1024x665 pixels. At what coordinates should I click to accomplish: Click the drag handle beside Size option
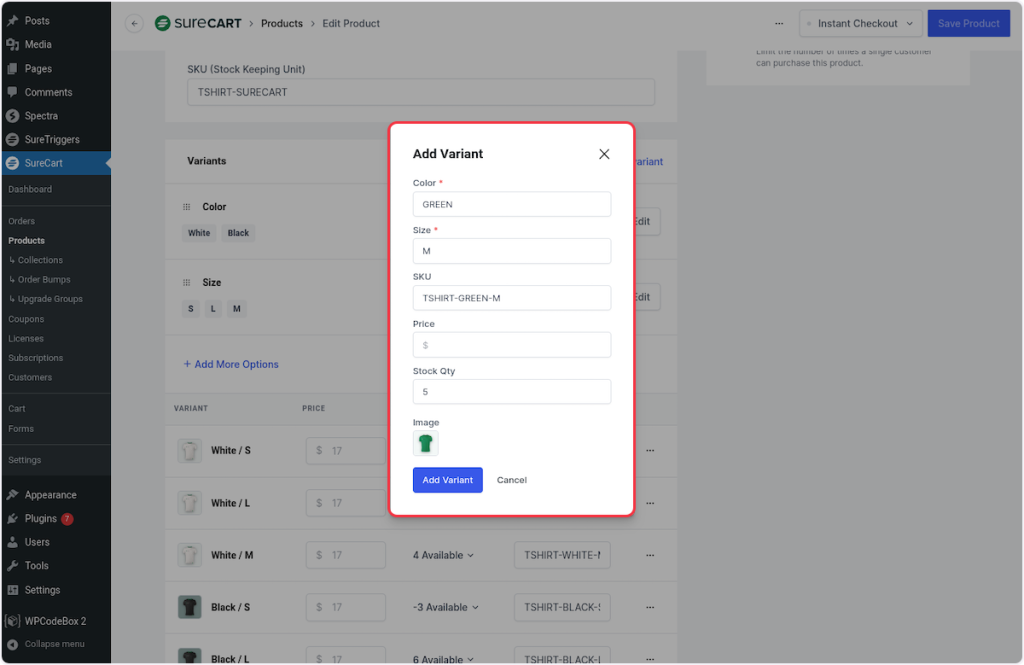pyautogui.click(x=186, y=283)
